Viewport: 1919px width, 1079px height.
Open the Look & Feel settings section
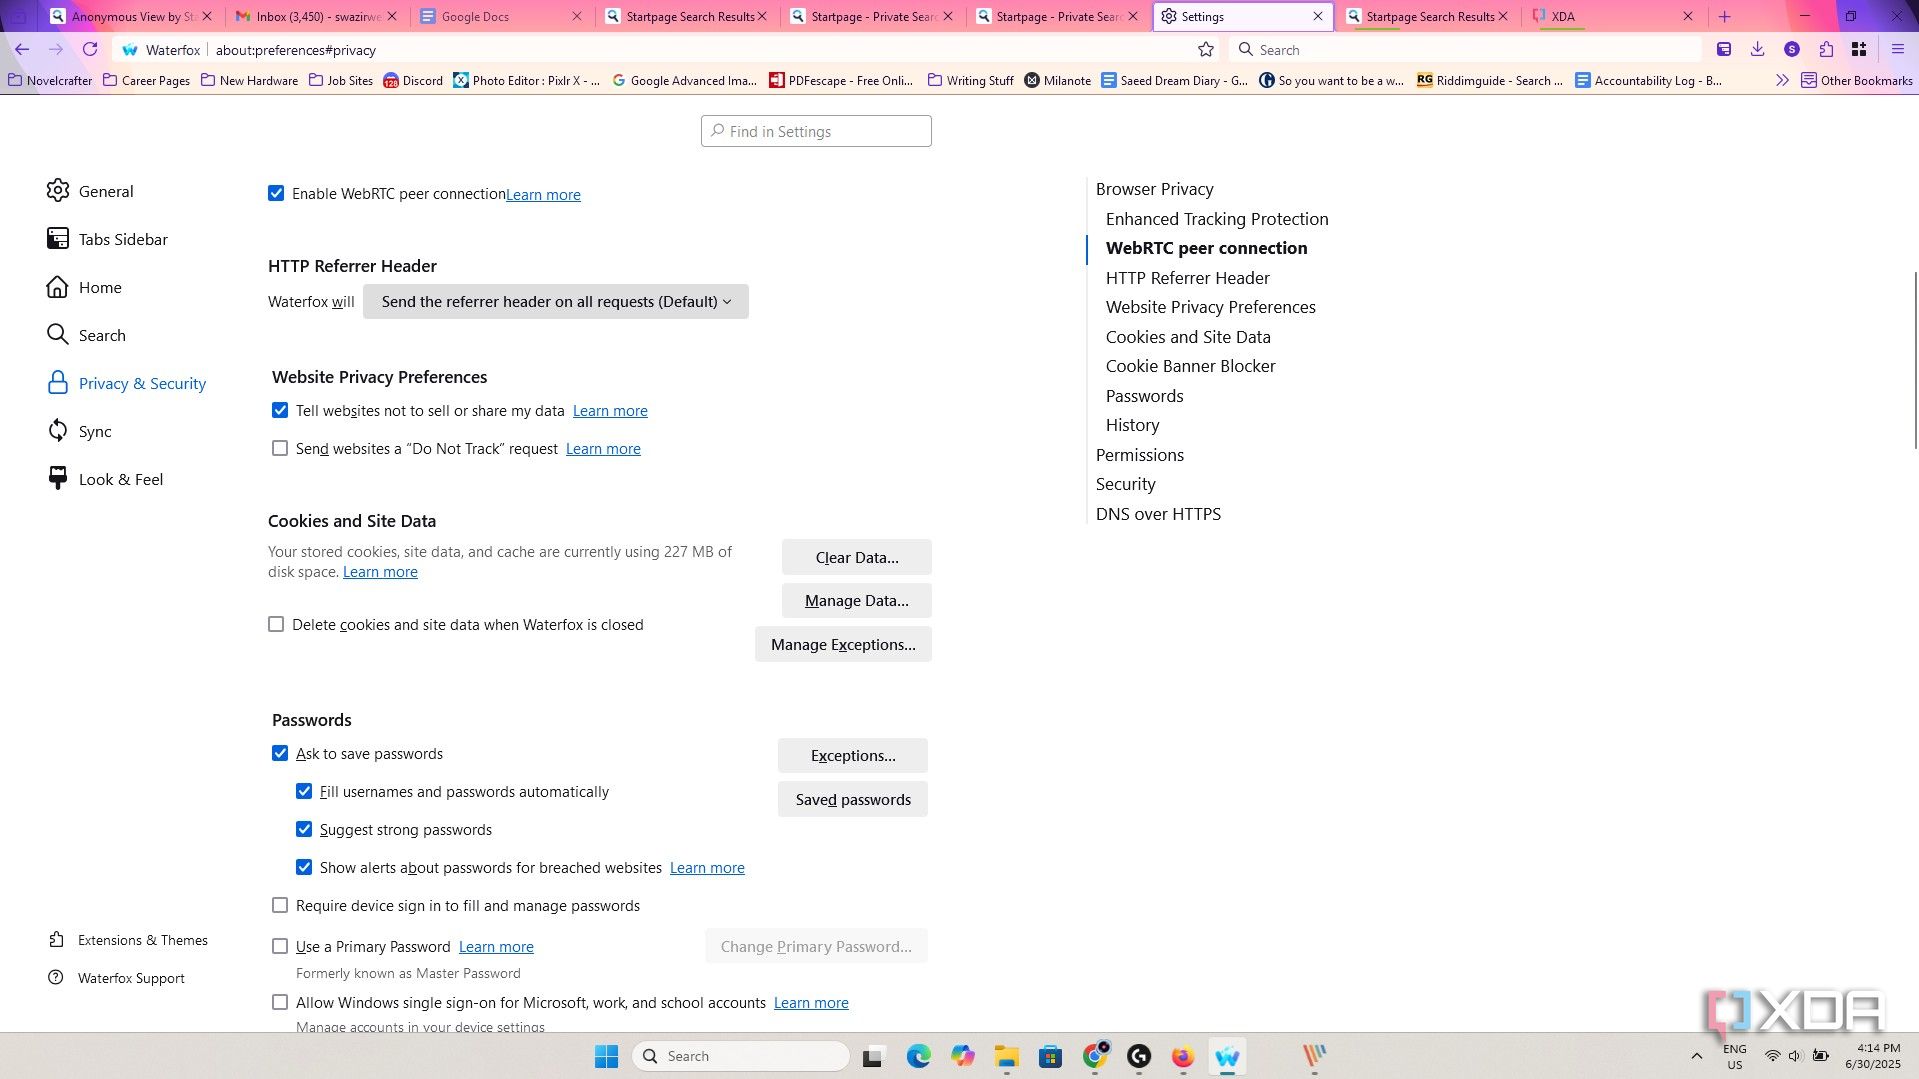[x=121, y=479]
